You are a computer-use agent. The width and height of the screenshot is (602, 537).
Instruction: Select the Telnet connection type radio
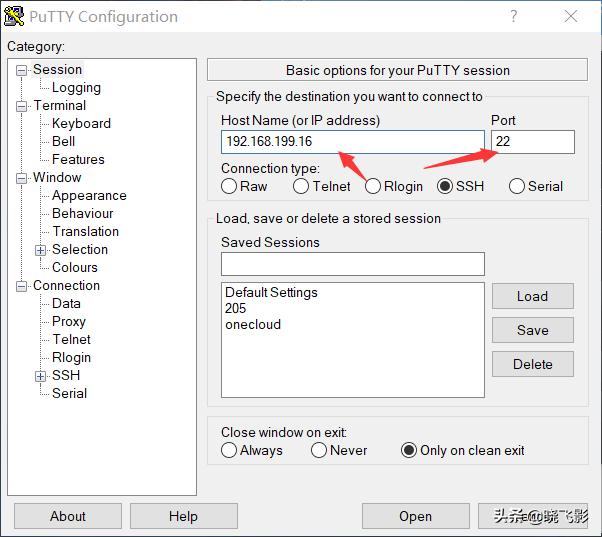pos(301,187)
